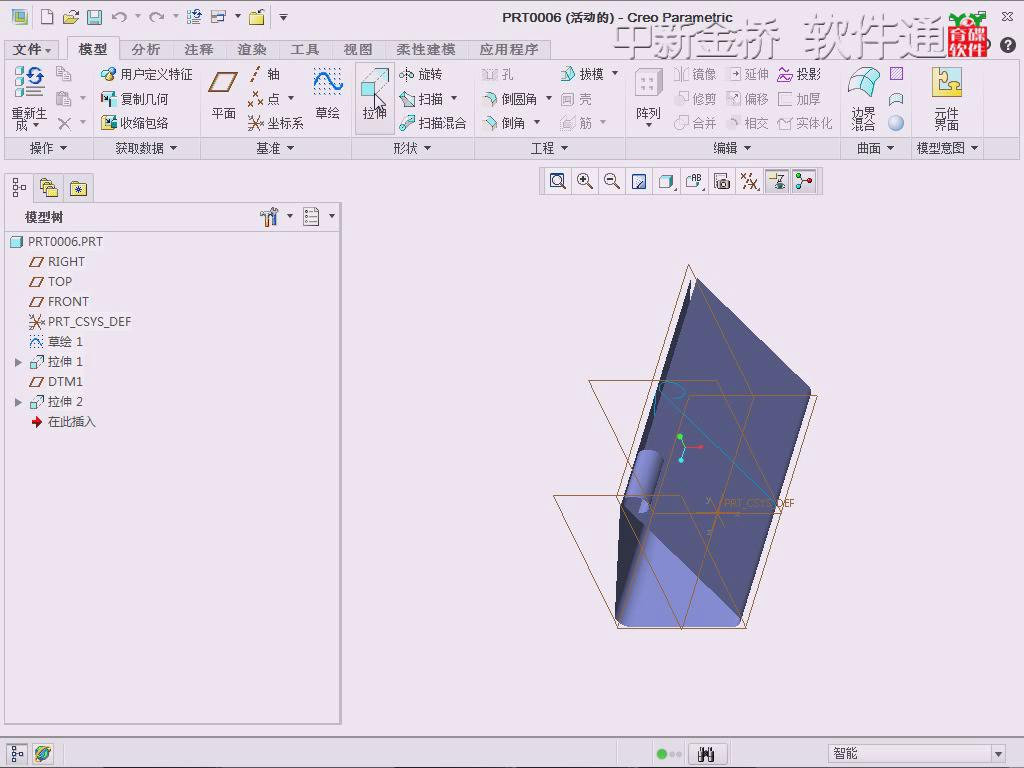
Task: Choose the Sweep (扫描) tool
Action: tap(421, 99)
